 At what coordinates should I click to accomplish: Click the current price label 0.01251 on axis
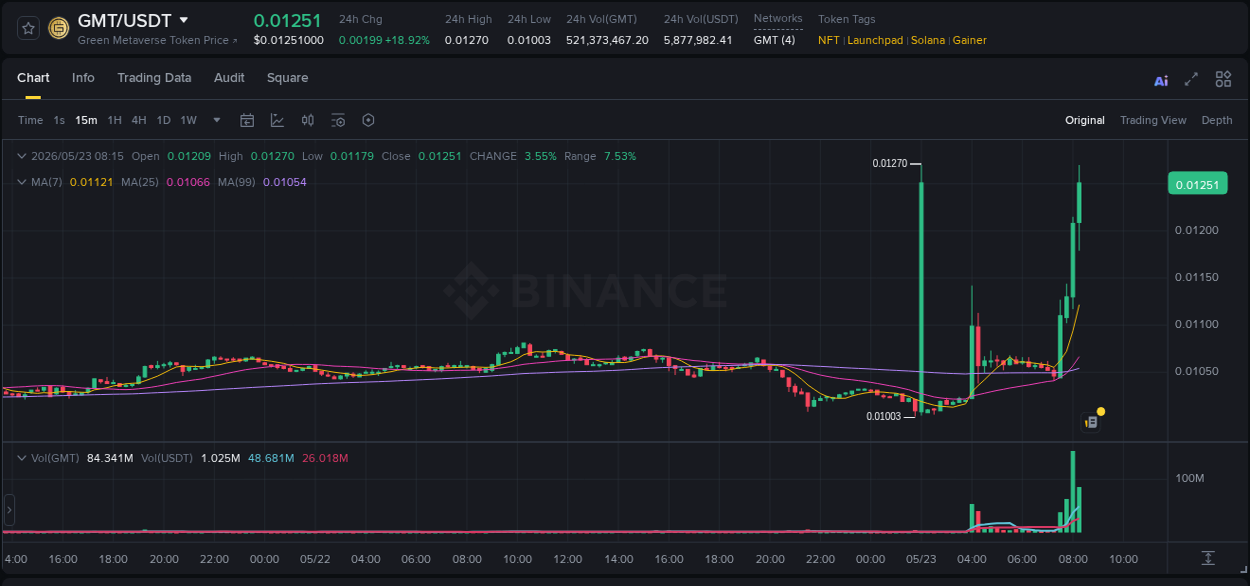tap(1197, 185)
